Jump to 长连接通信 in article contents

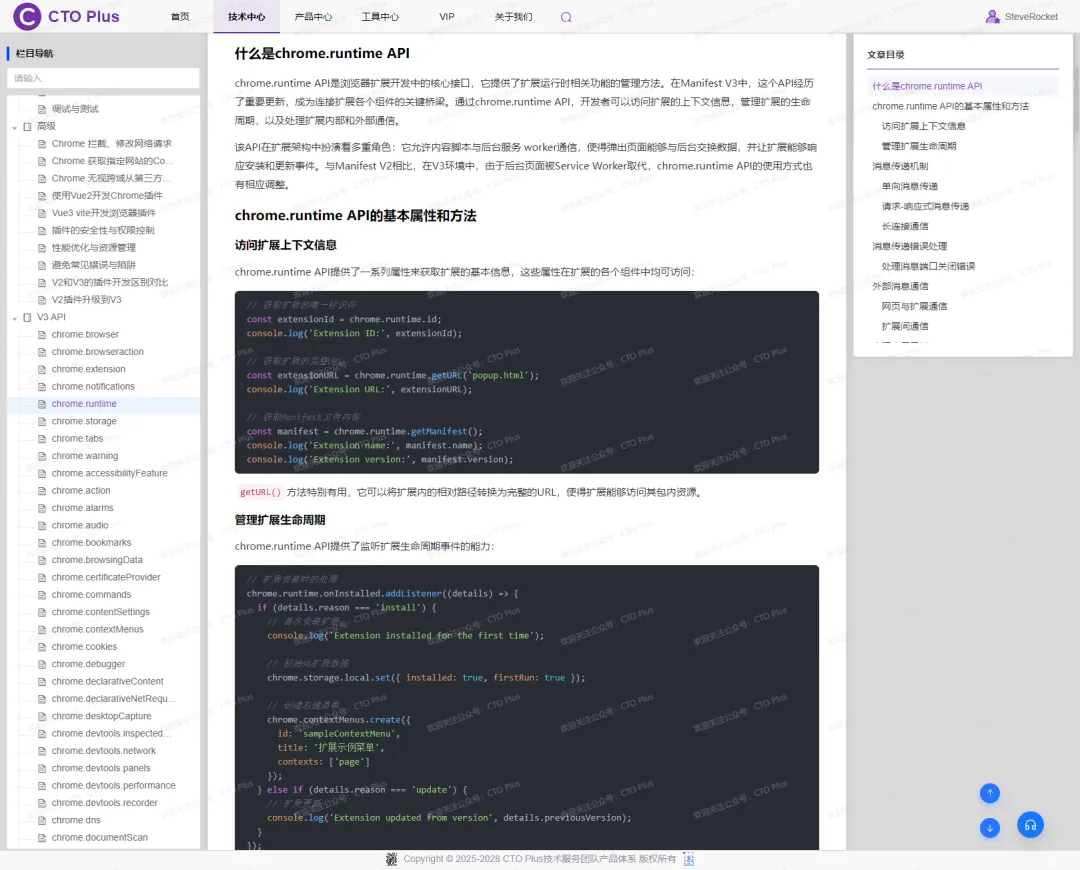(905, 226)
